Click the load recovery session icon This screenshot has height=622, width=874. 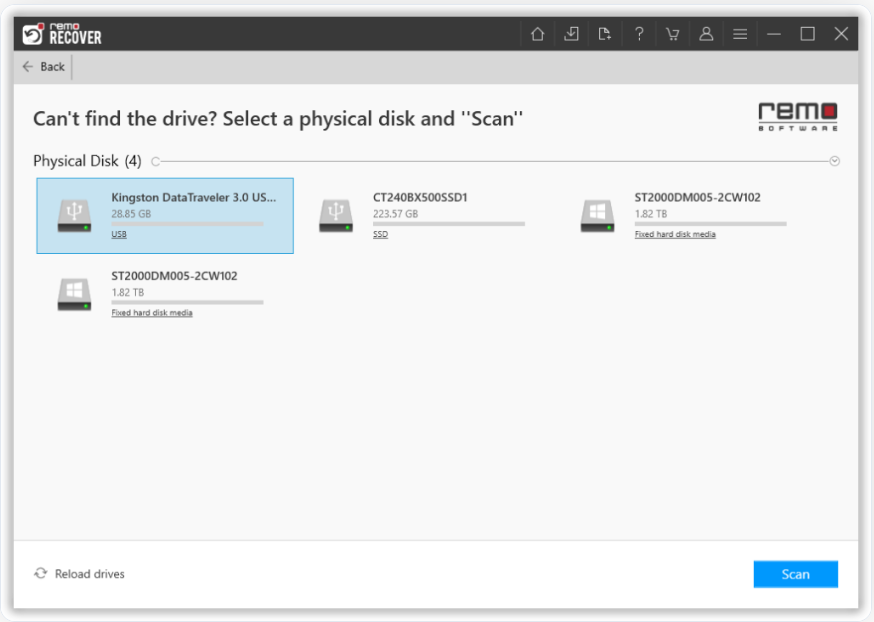(605, 34)
